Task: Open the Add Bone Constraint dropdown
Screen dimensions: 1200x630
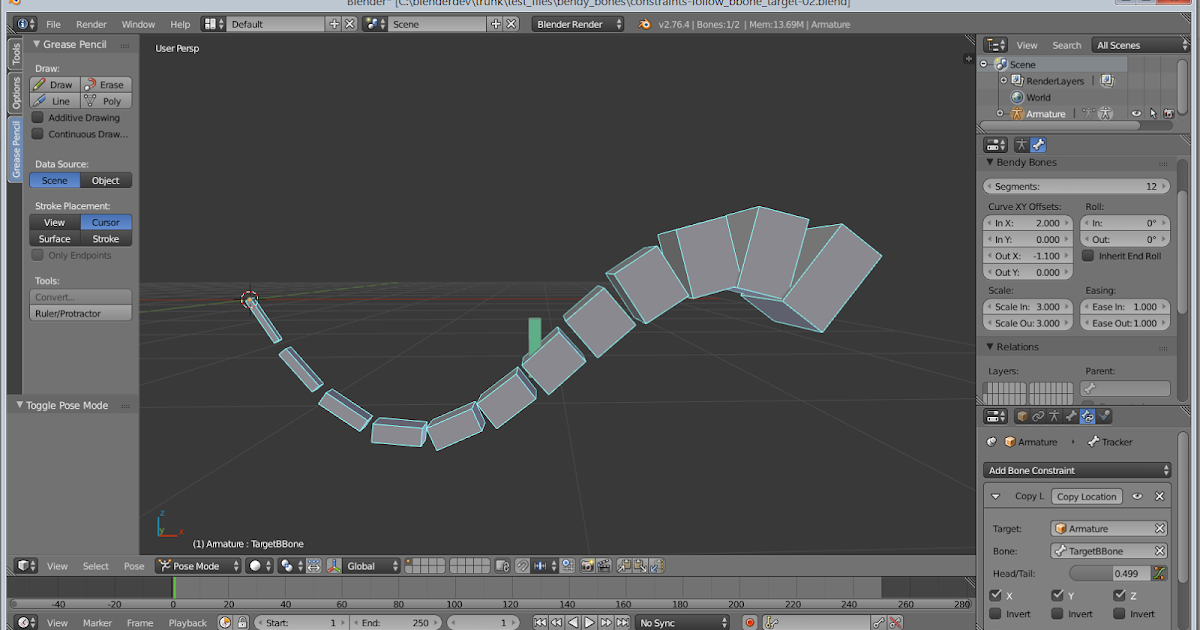Action: (x=1077, y=470)
